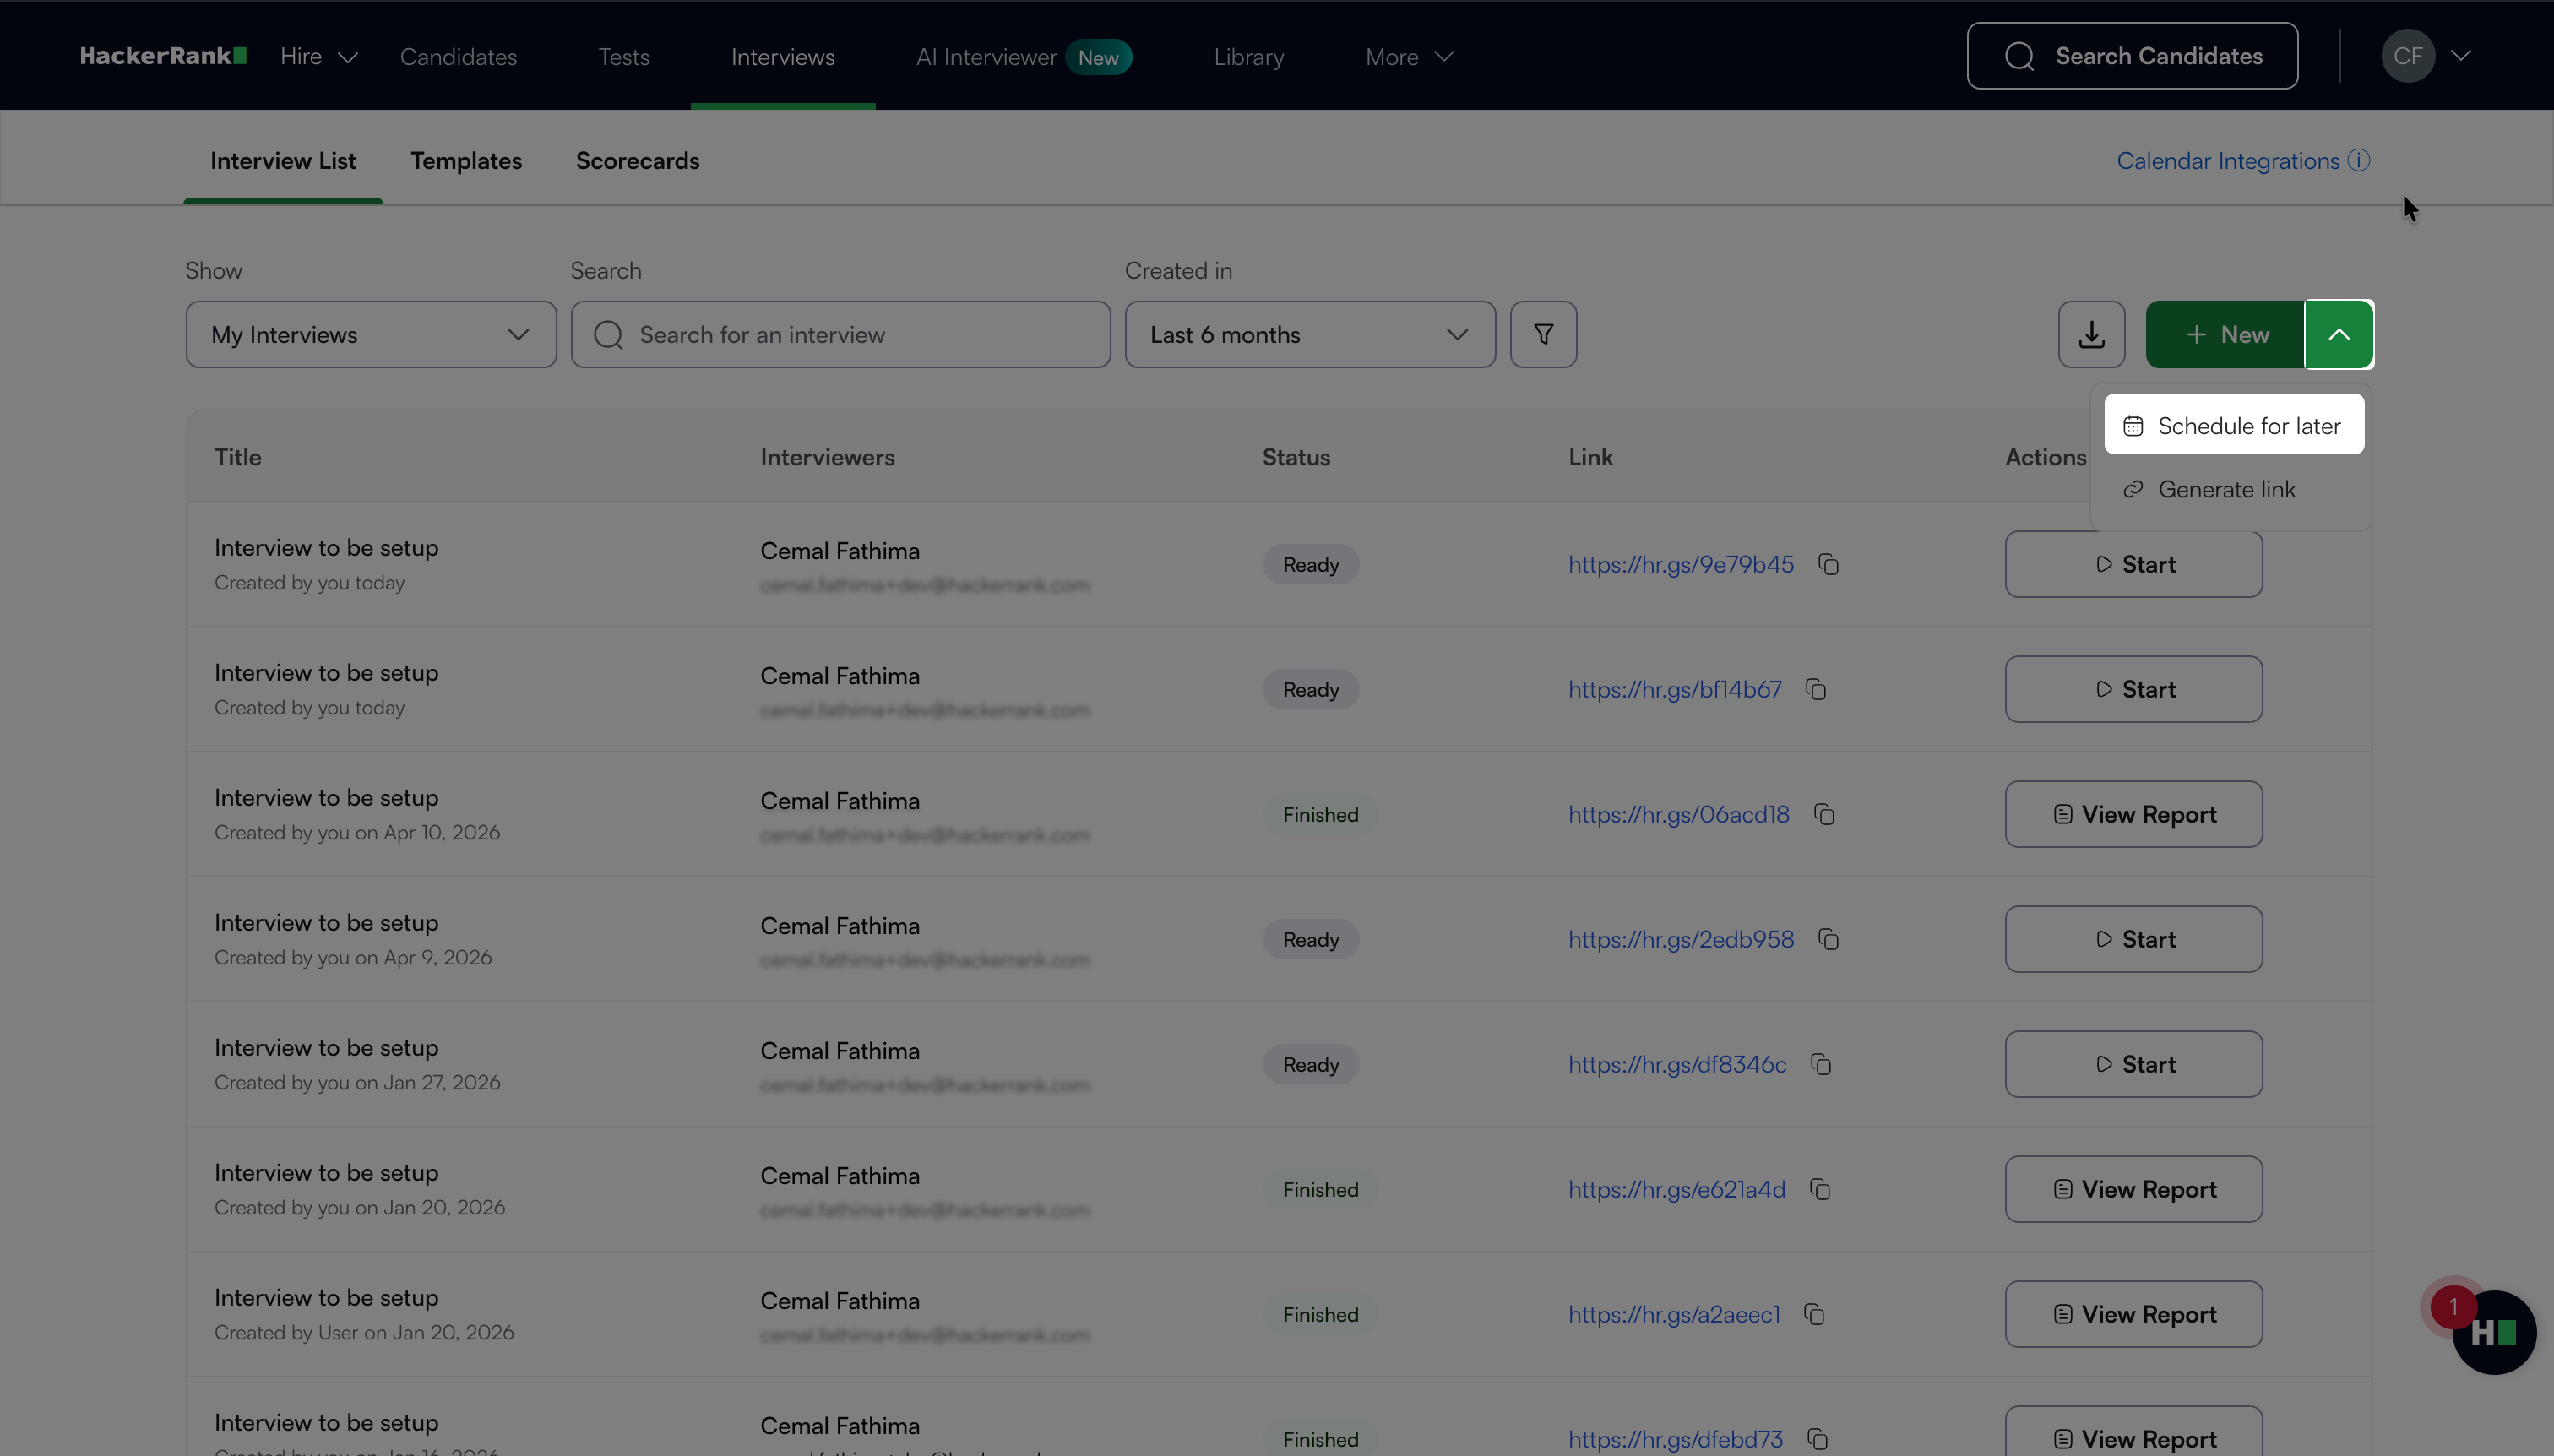Copy the hr.gs/df8346c link
The width and height of the screenshot is (2554, 1456).
1821,1065
